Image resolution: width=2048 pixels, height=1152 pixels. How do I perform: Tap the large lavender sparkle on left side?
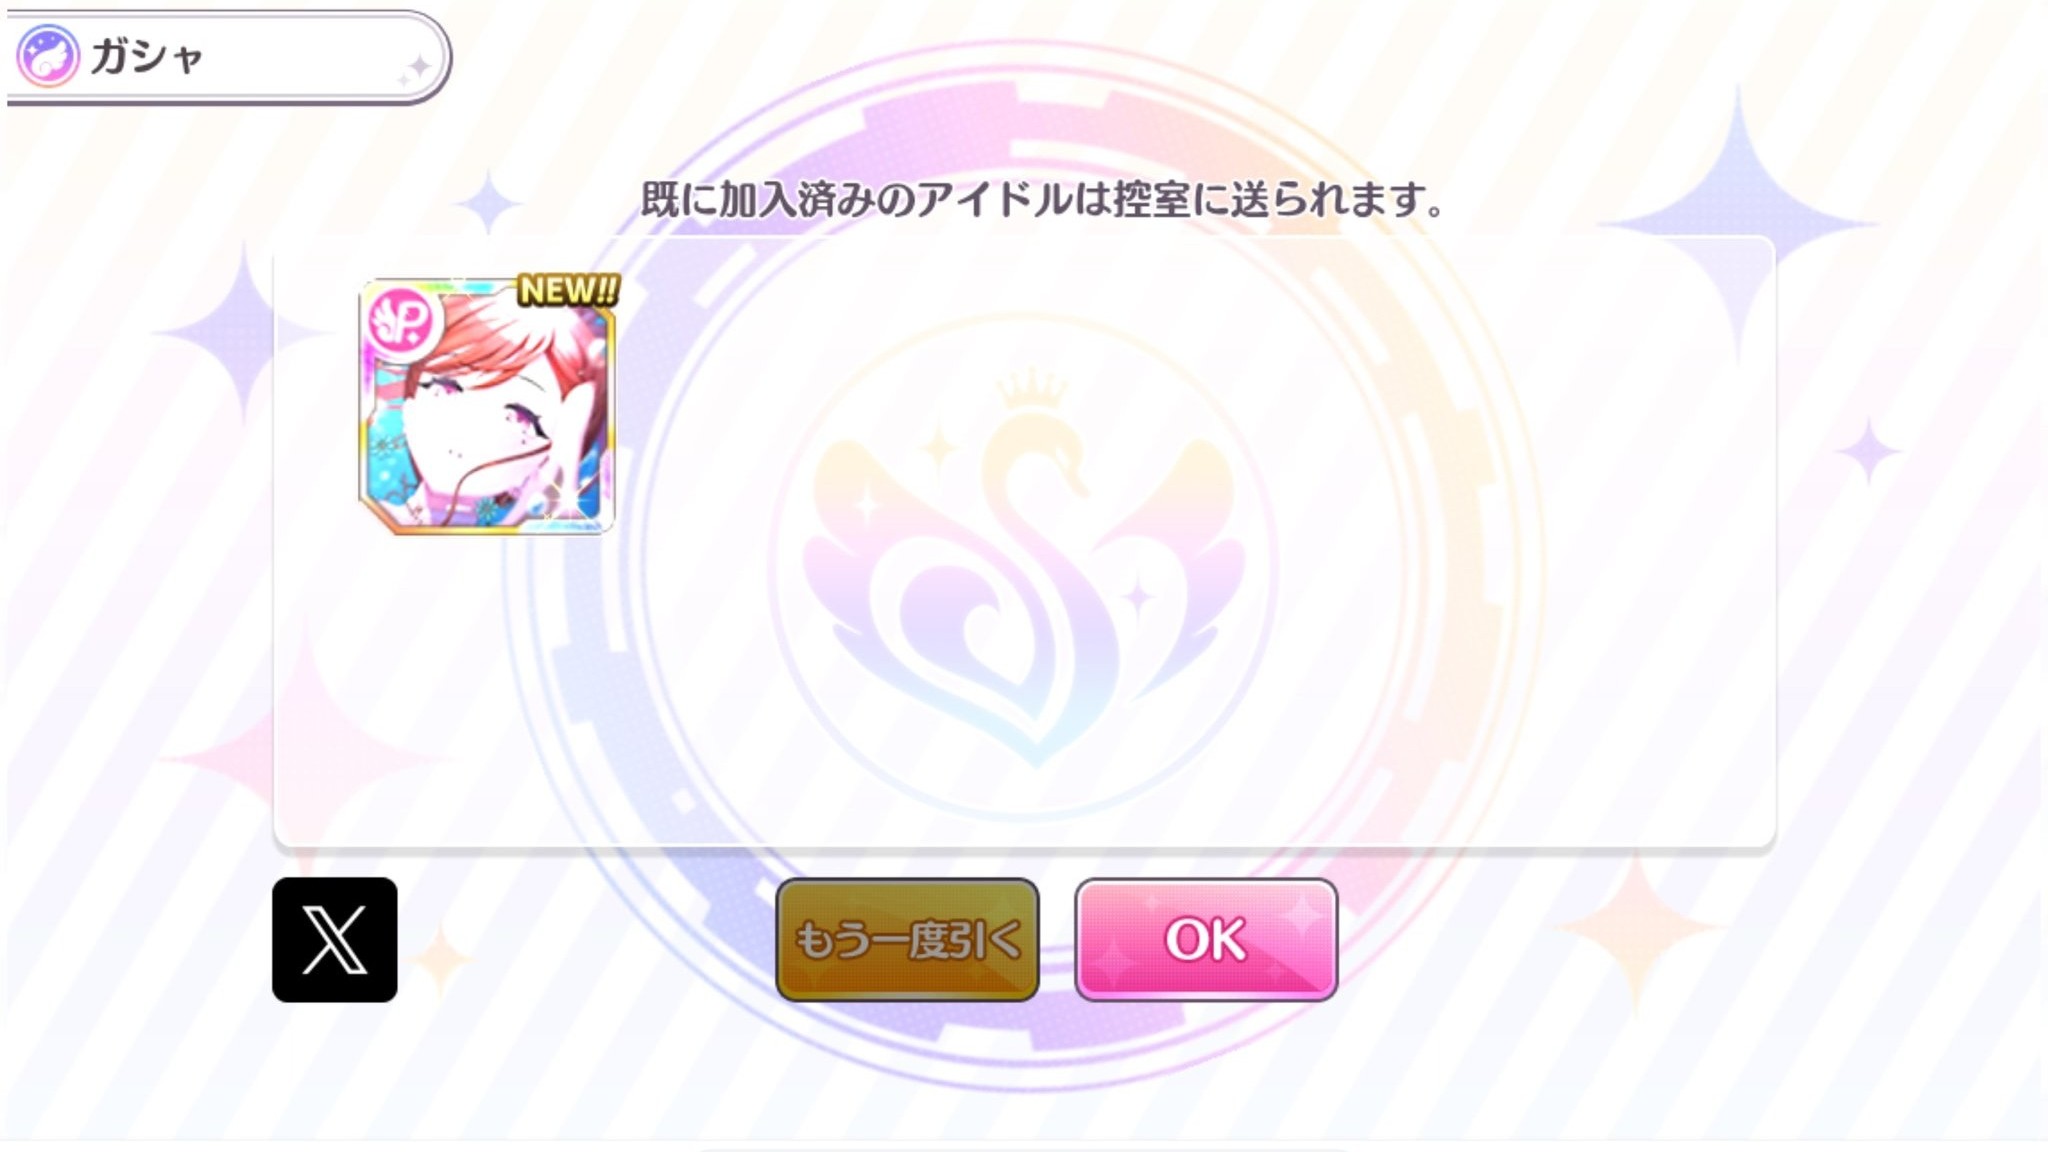click(242, 336)
